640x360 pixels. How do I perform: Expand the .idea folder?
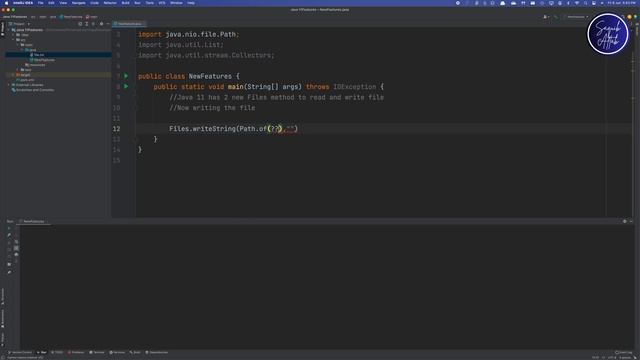[13, 35]
